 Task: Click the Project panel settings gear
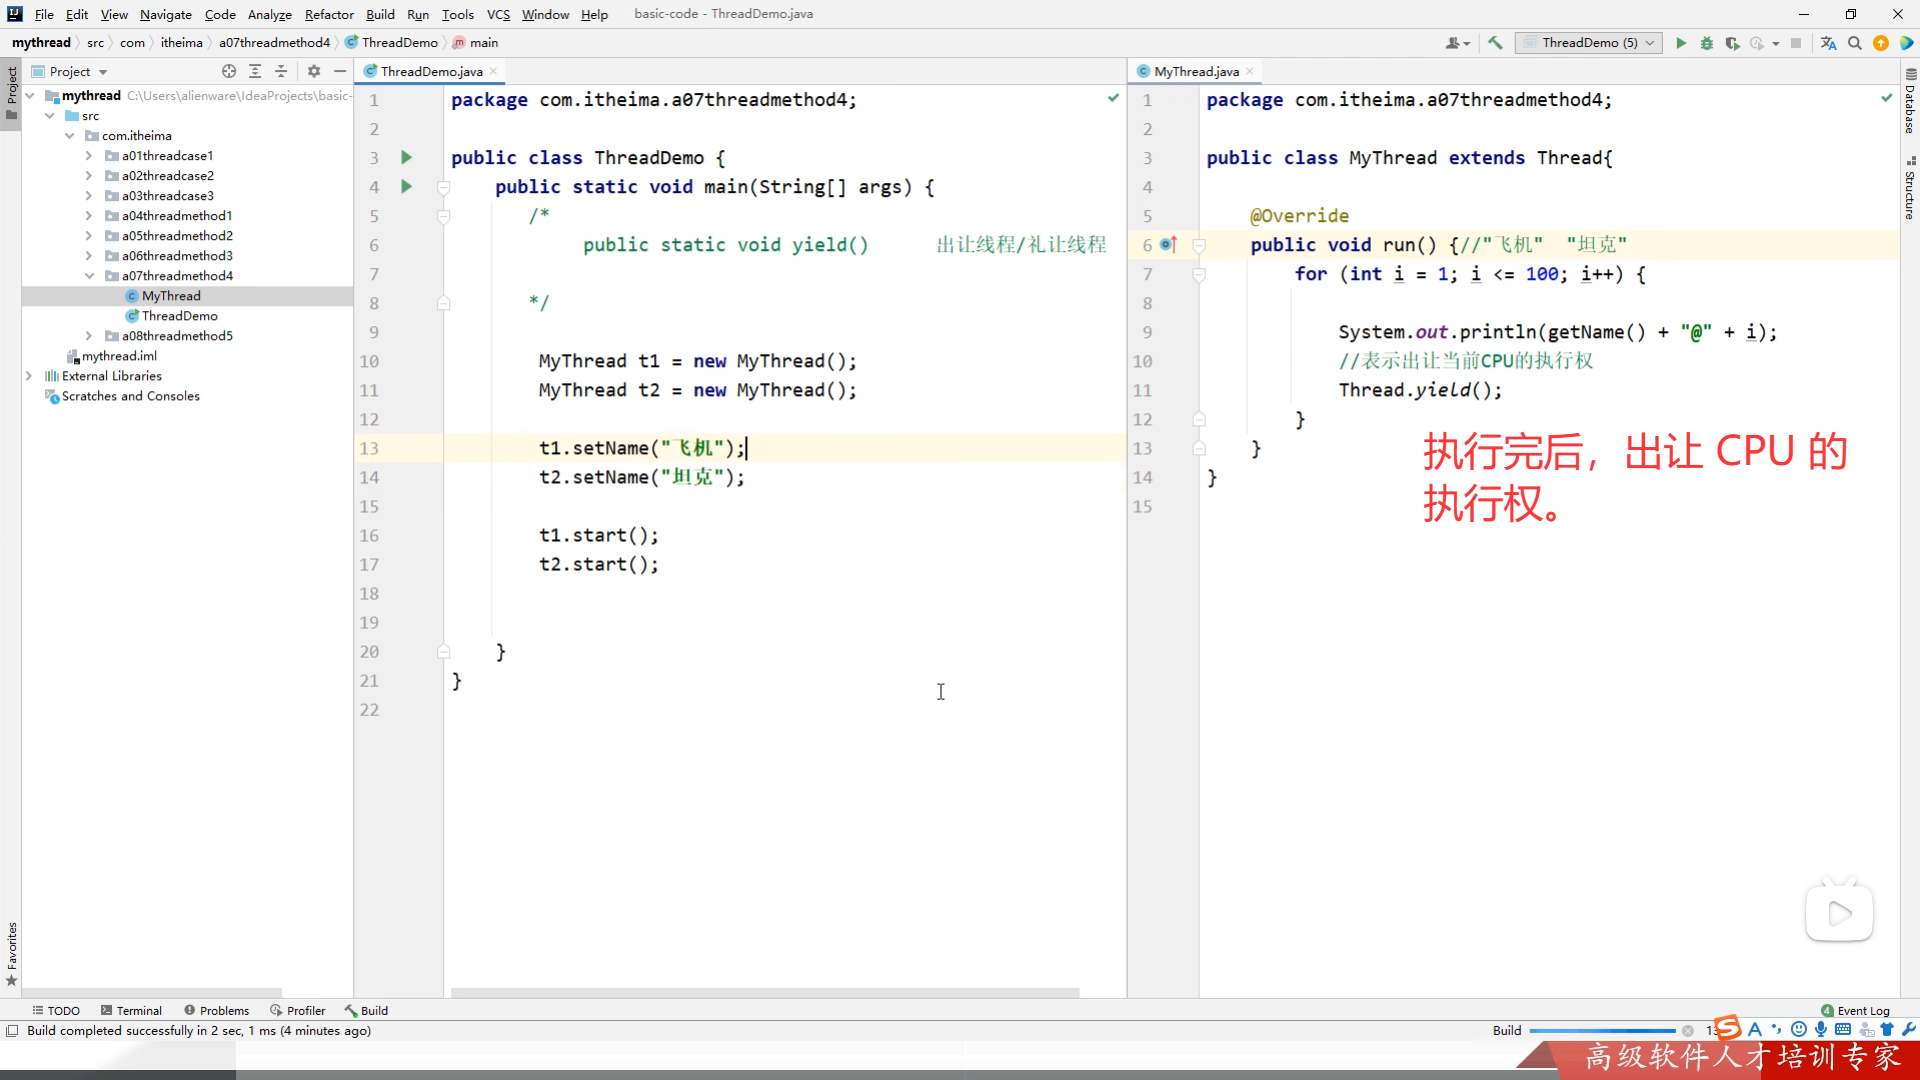314,71
